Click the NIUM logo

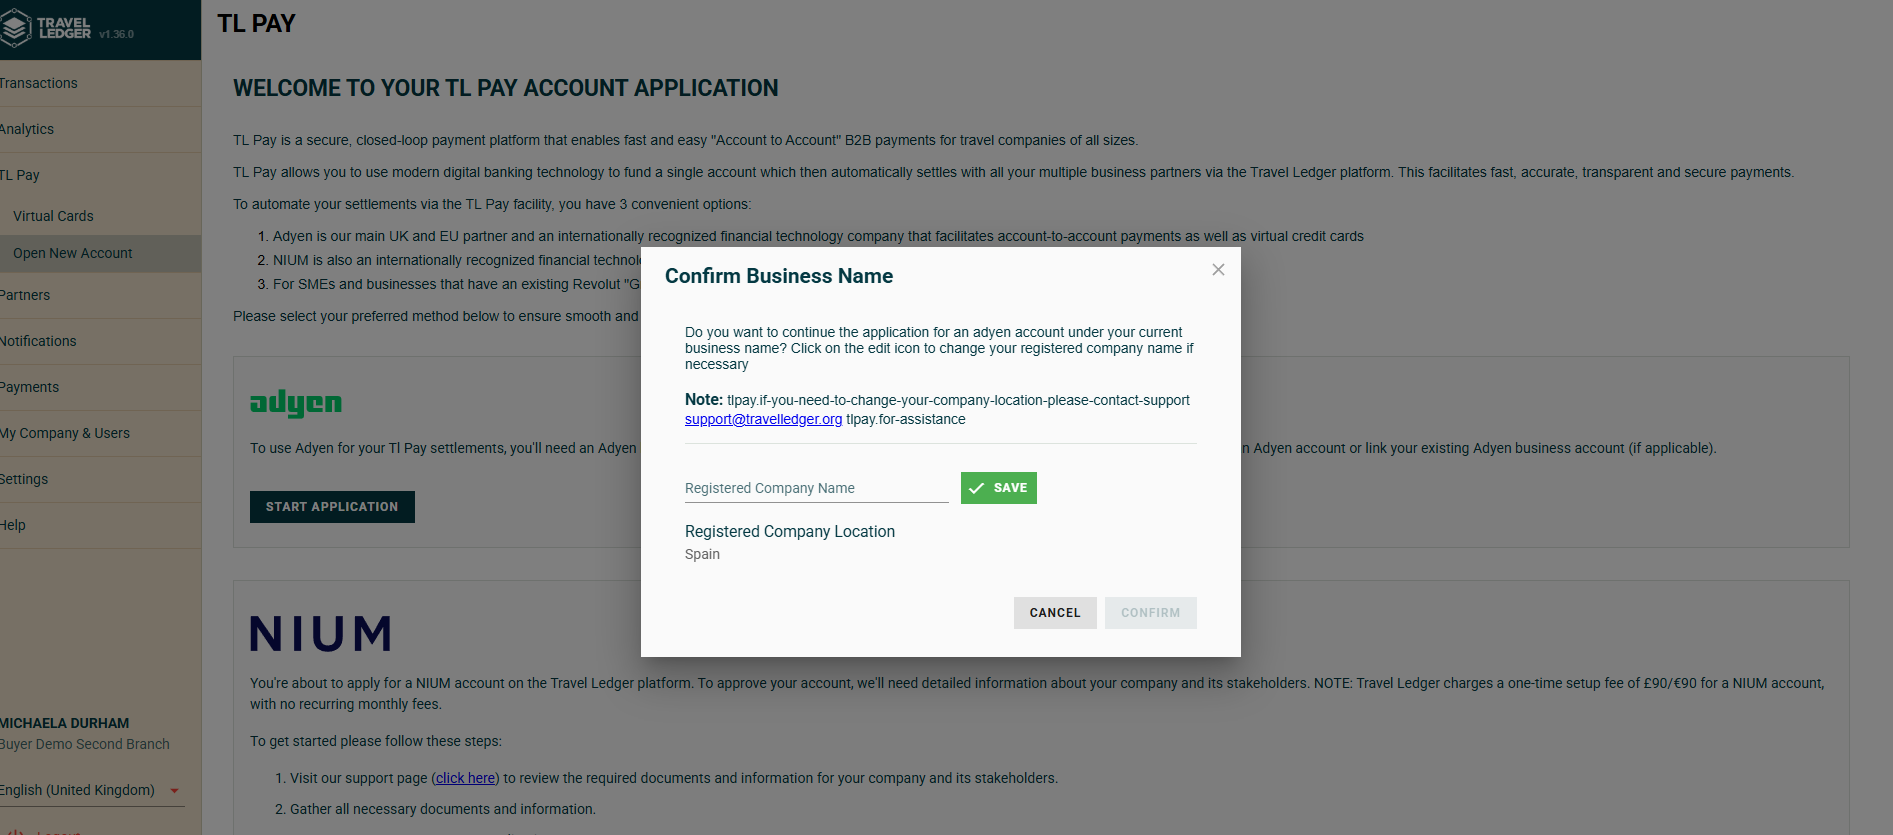(320, 634)
